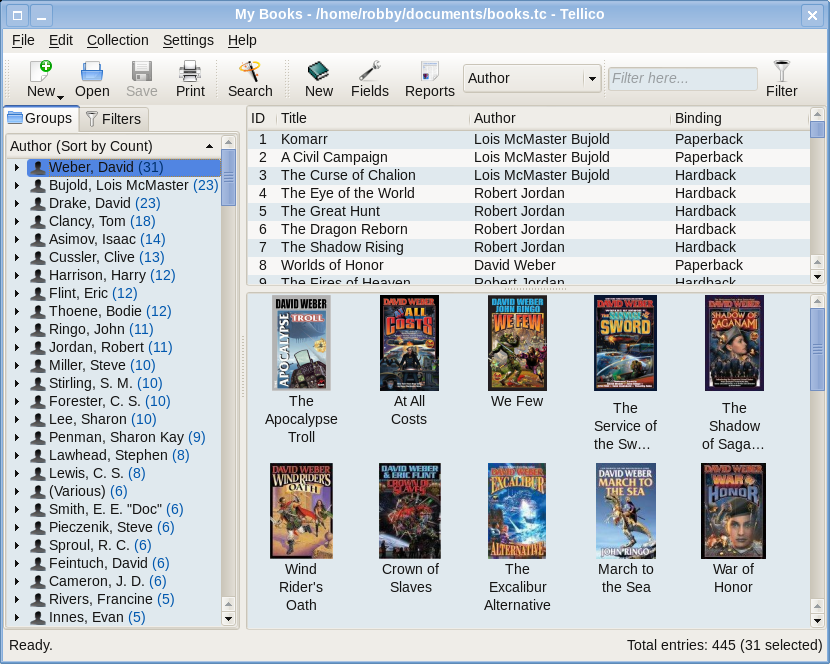
Task: Expand the Ringo, John group
Action: pos(17,330)
